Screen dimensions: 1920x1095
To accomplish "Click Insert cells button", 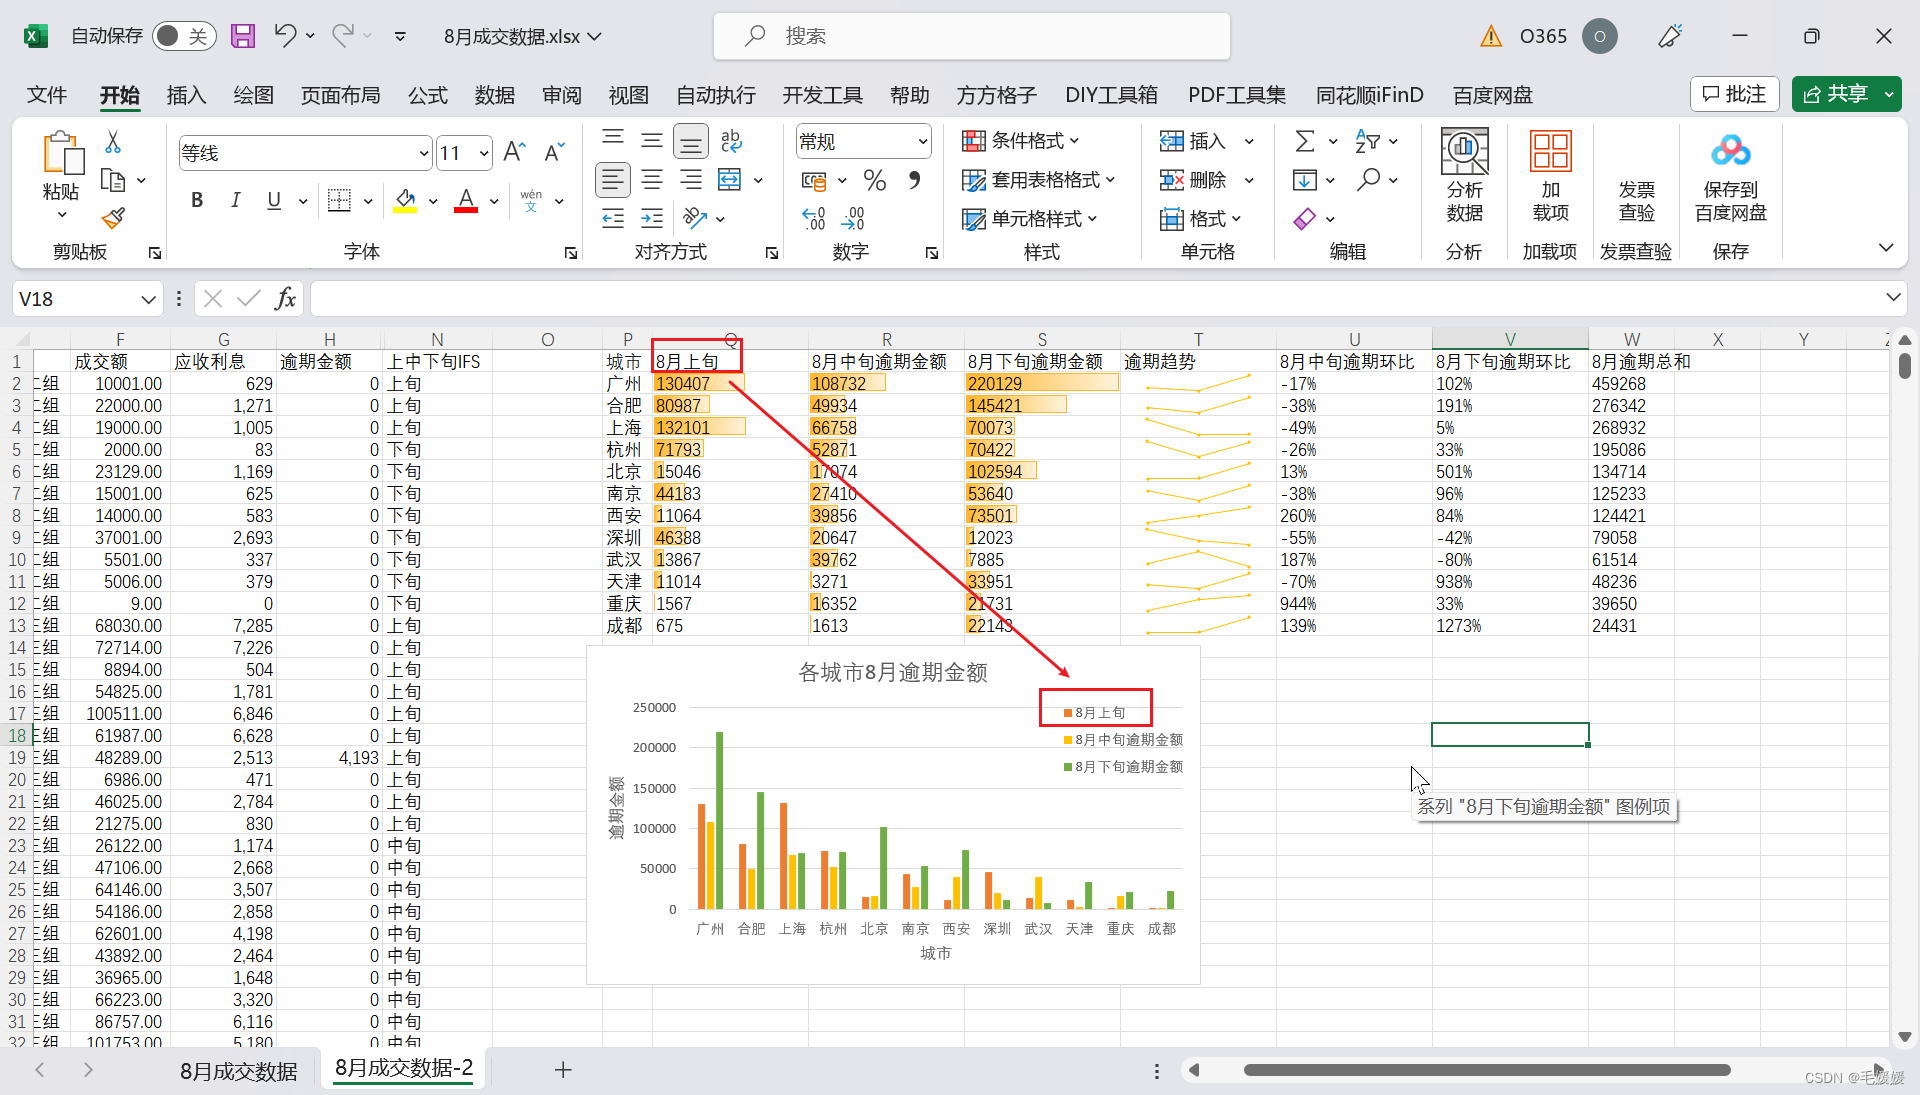I will (x=1194, y=141).
